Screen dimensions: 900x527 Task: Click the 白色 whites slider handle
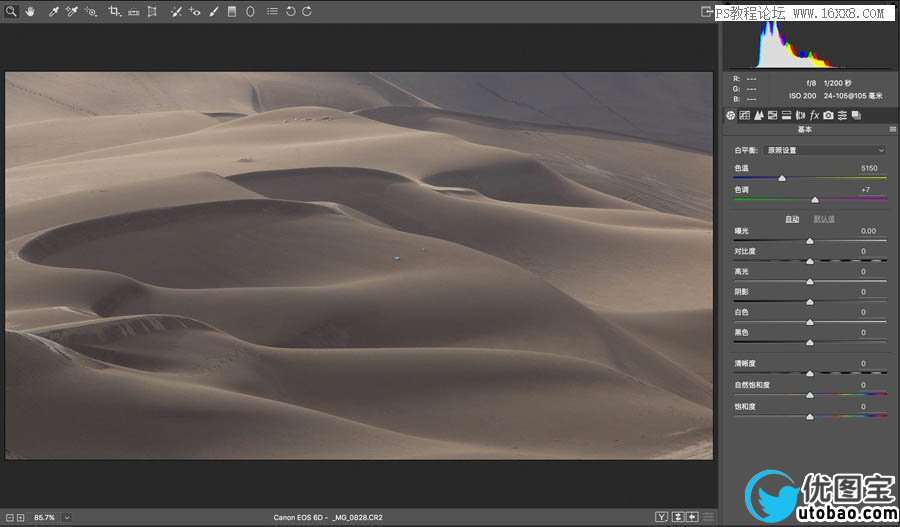810,322
